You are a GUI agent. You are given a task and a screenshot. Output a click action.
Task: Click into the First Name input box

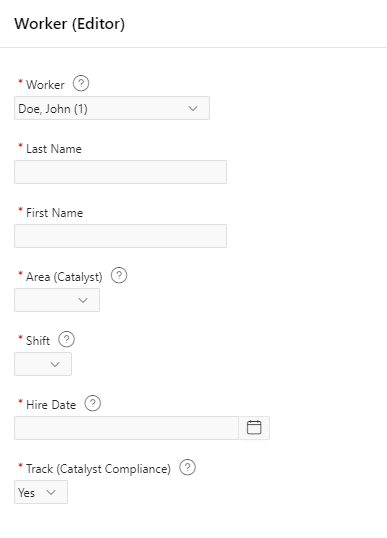[x=120, y=236]
